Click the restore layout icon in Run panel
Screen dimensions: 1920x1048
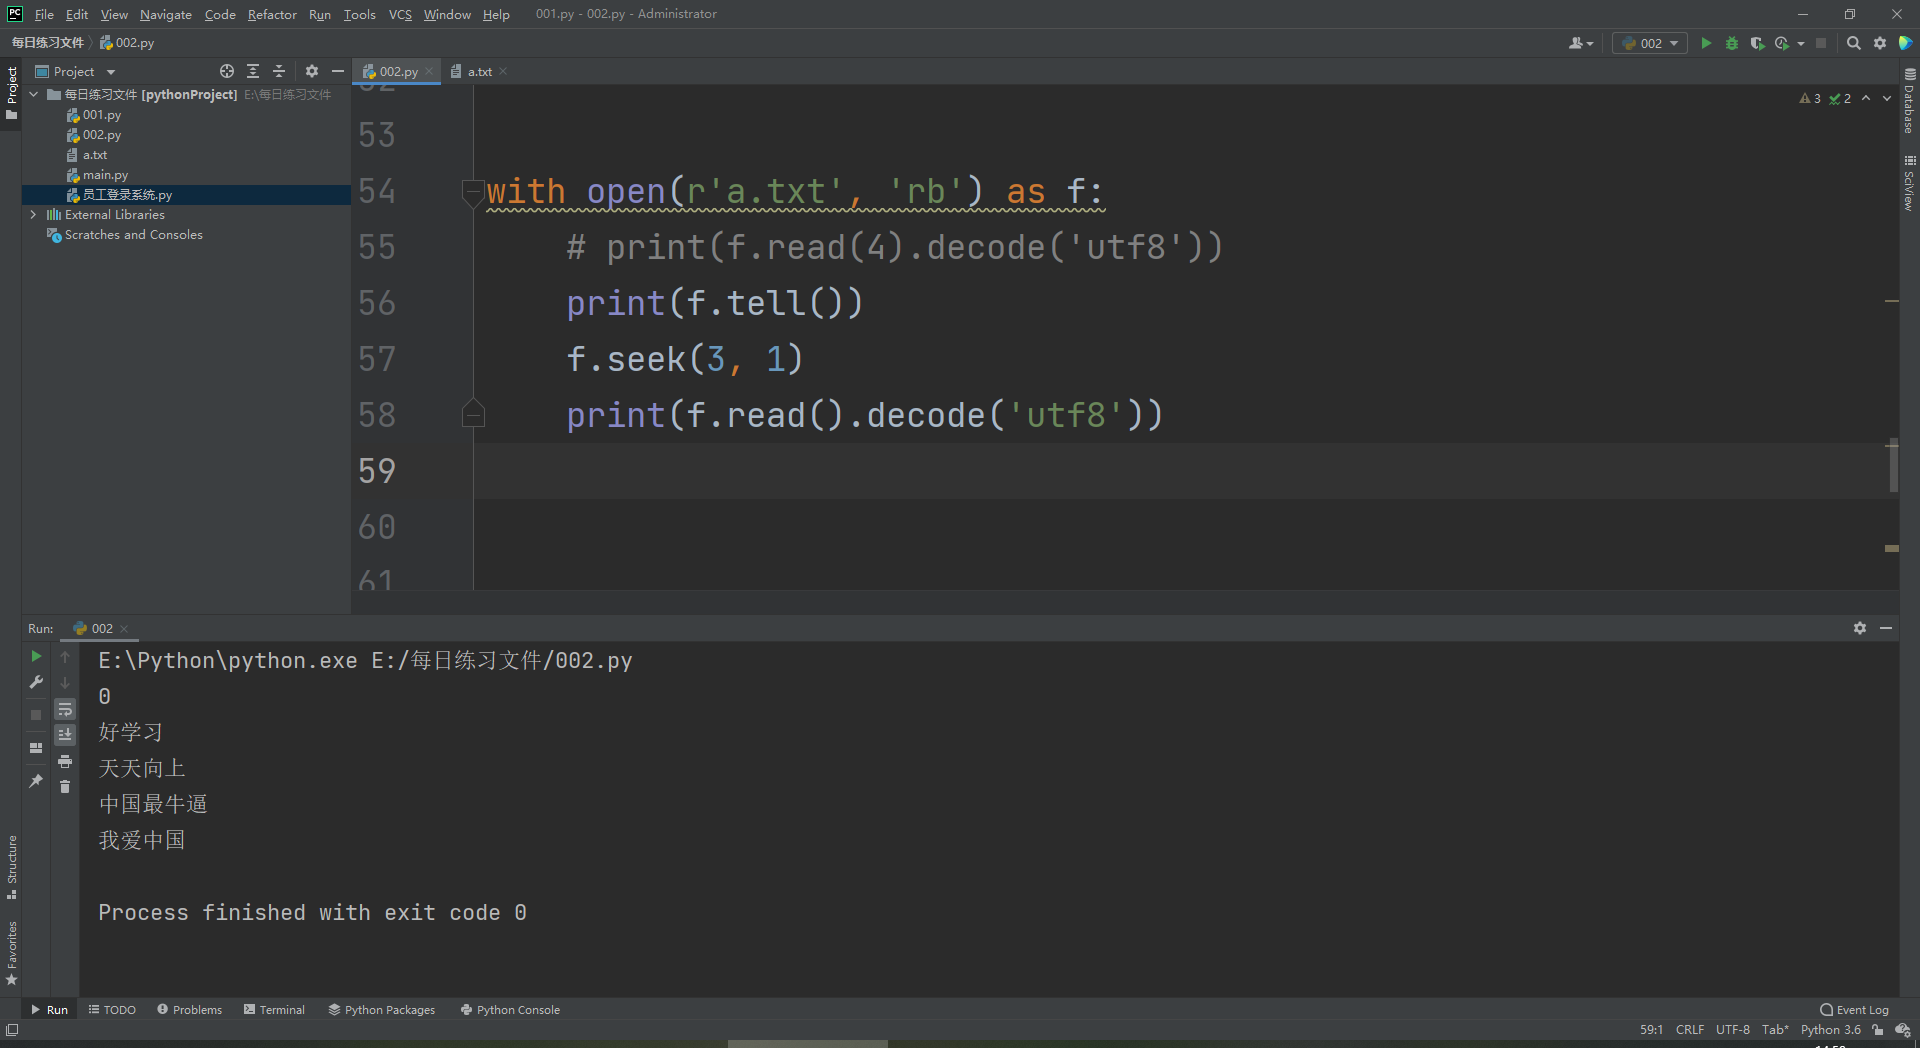pyautogui.click(x=36, y=748)
